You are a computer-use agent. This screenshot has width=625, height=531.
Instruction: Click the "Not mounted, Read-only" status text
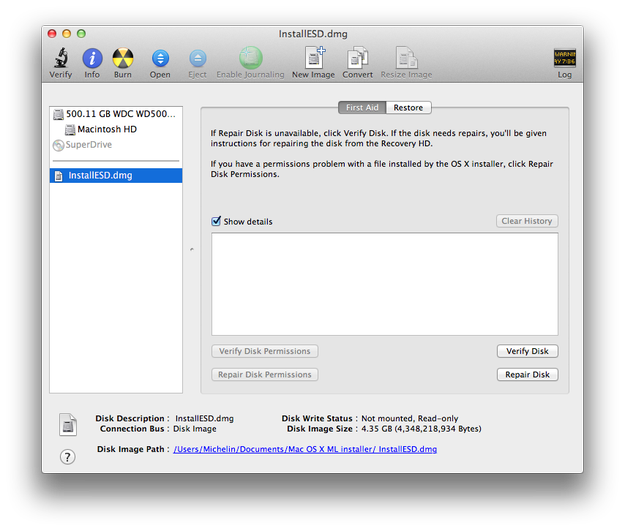coord(410,419)
